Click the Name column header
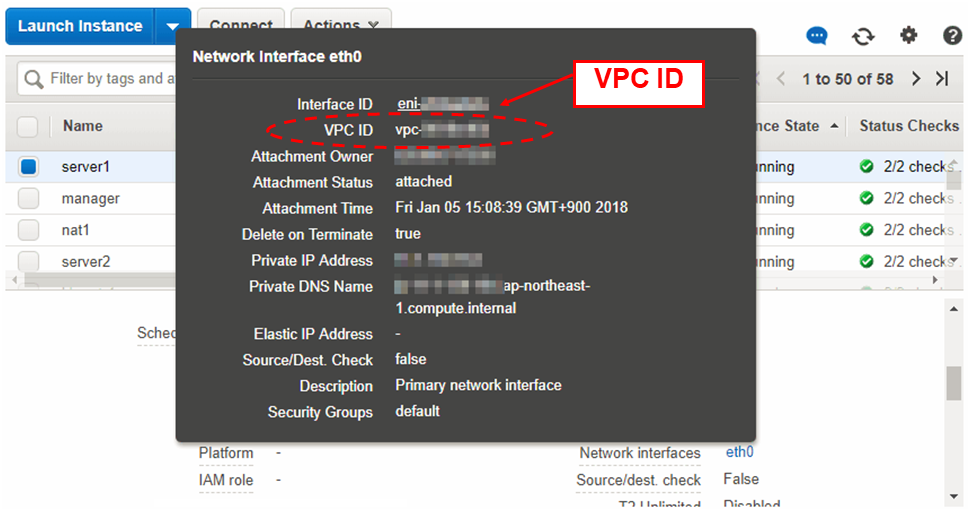970x511 pixels. click(83, 126)
